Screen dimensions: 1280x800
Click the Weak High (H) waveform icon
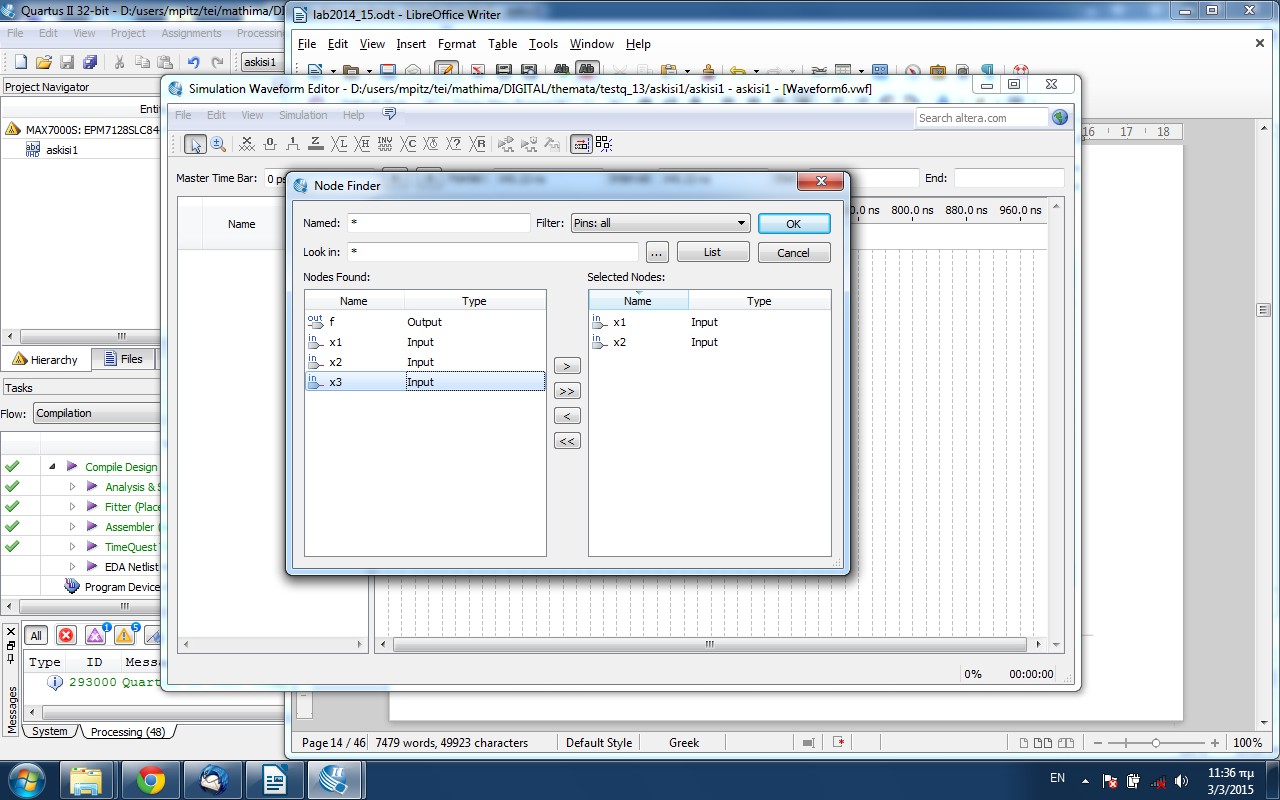point(362,144)
